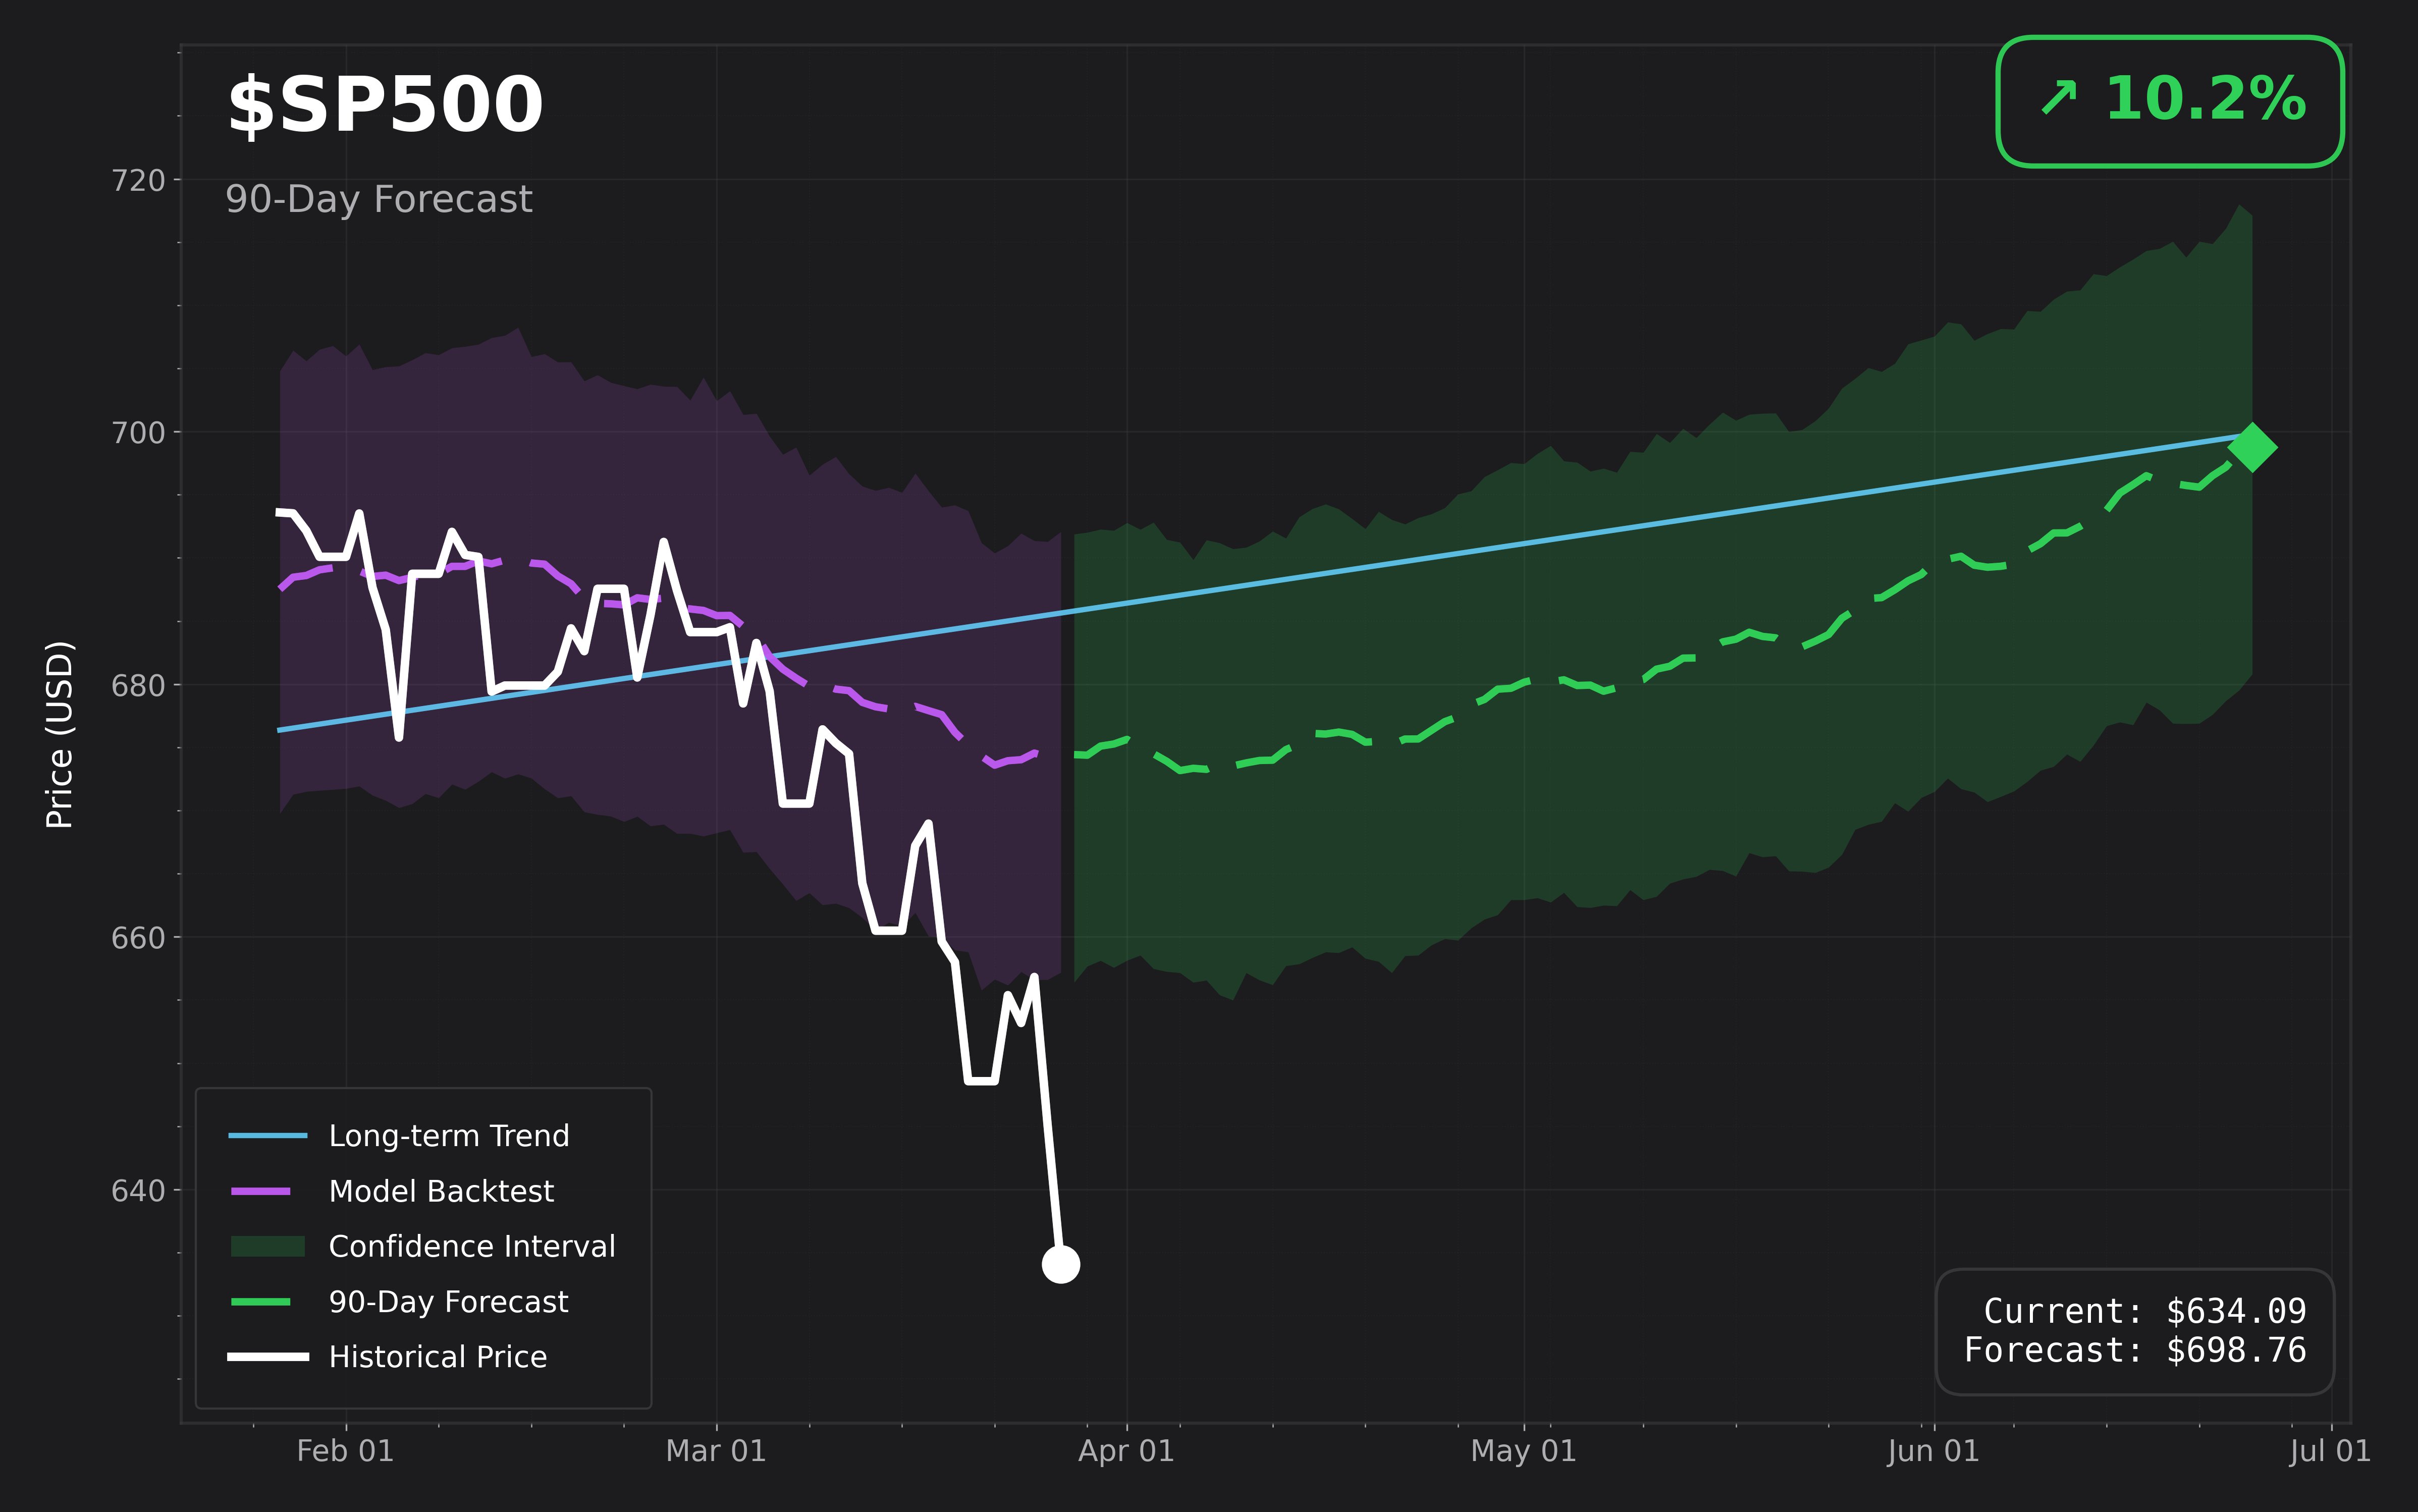2418x1512 pixels.
Task: Click the upward arrow icon beside 10.2%
Action: coord(2059,98)
